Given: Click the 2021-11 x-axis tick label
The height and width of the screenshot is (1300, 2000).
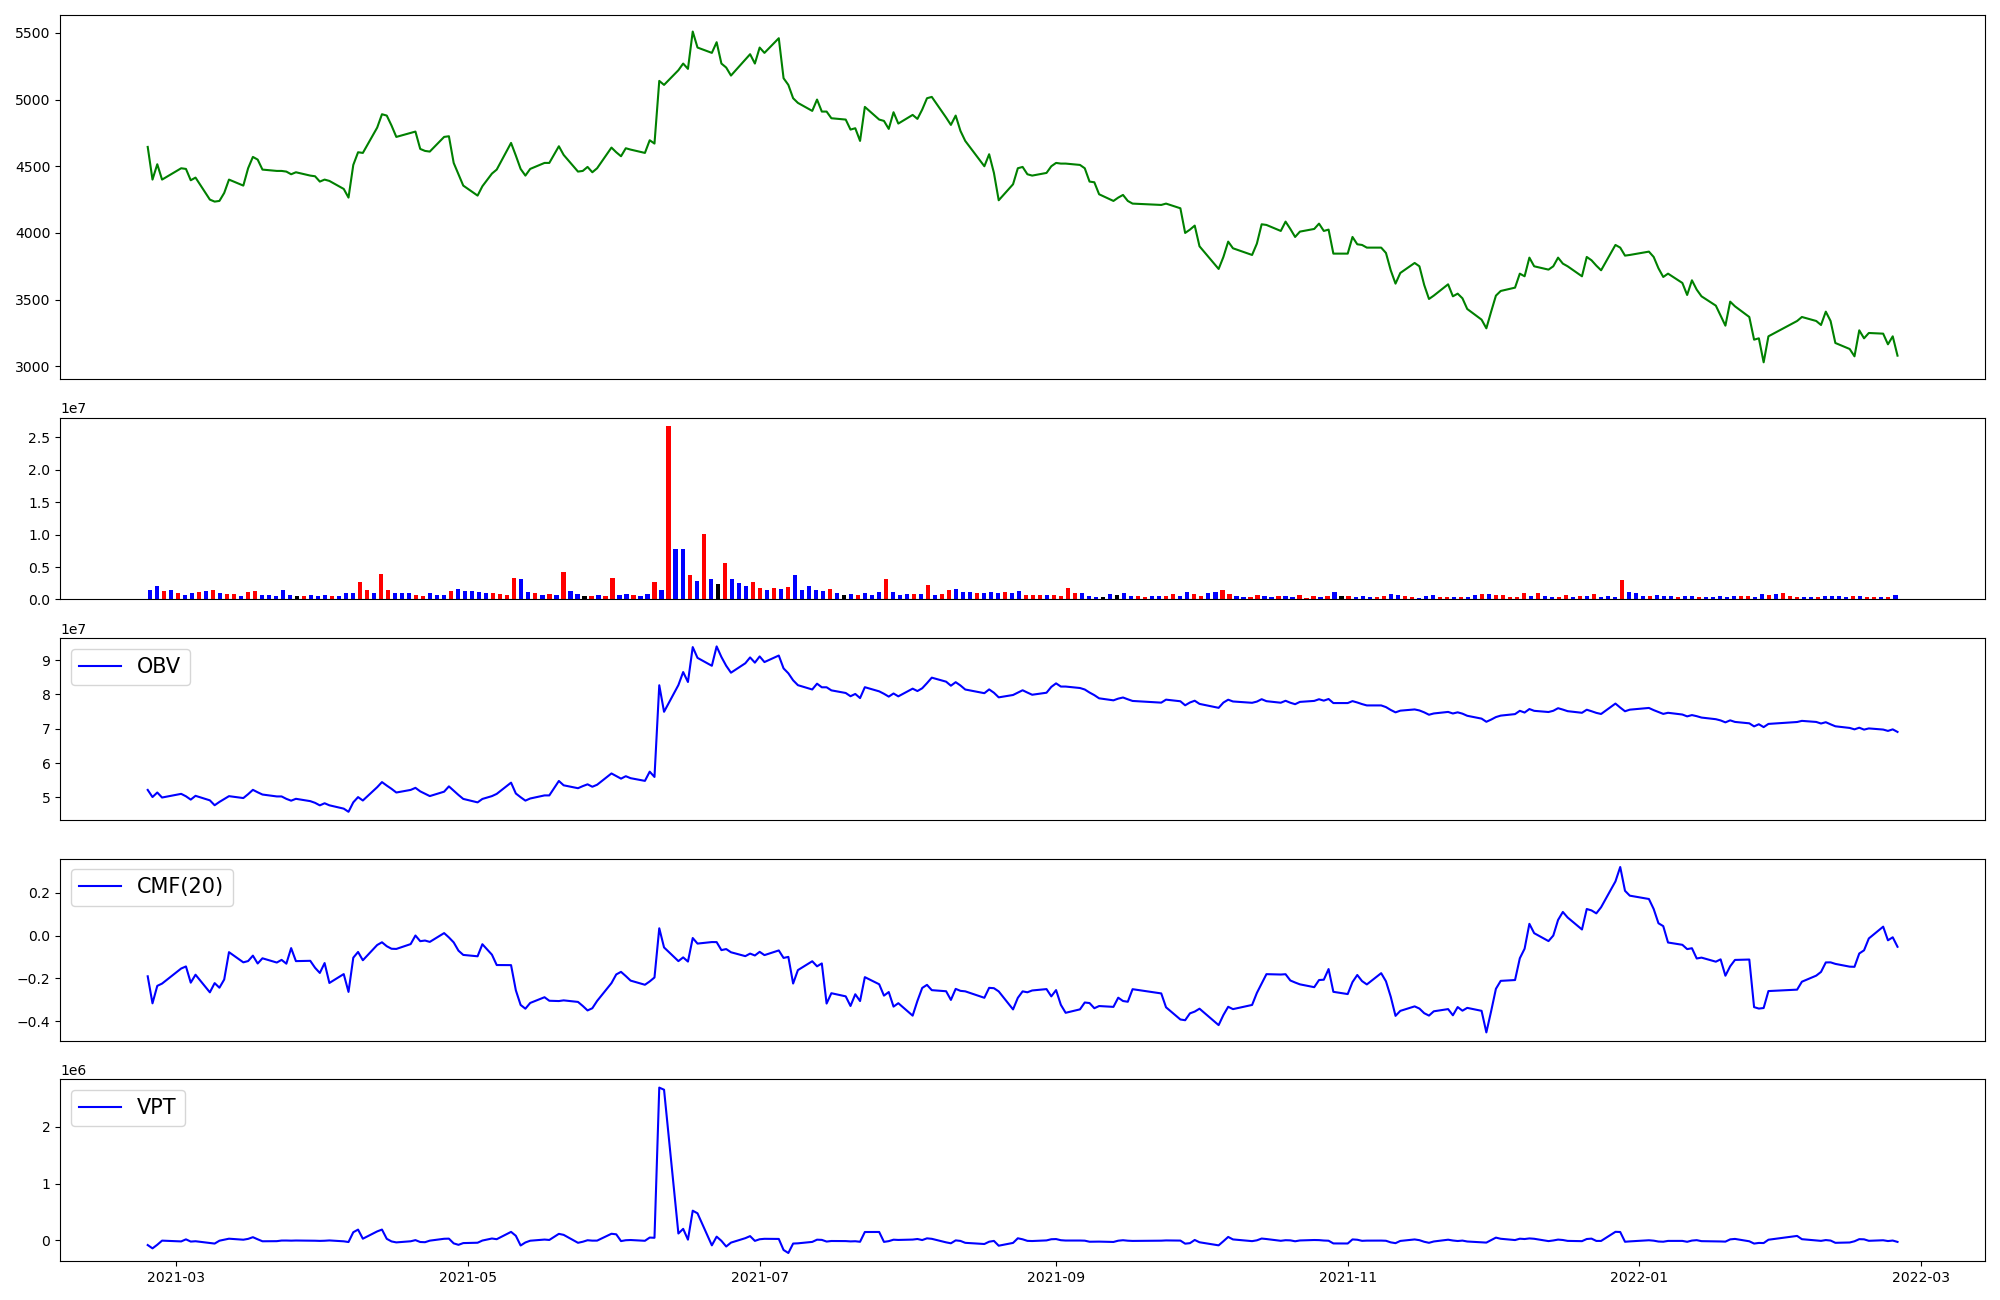Looking at the screenshot, I should point(1349,1277).
